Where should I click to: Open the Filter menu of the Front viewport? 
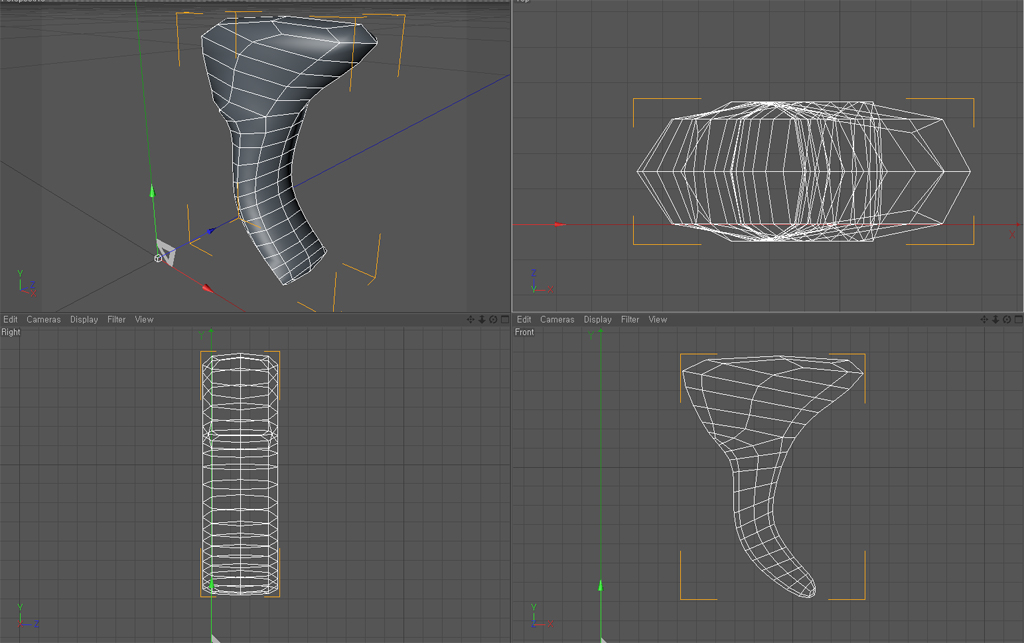point(630,319)
